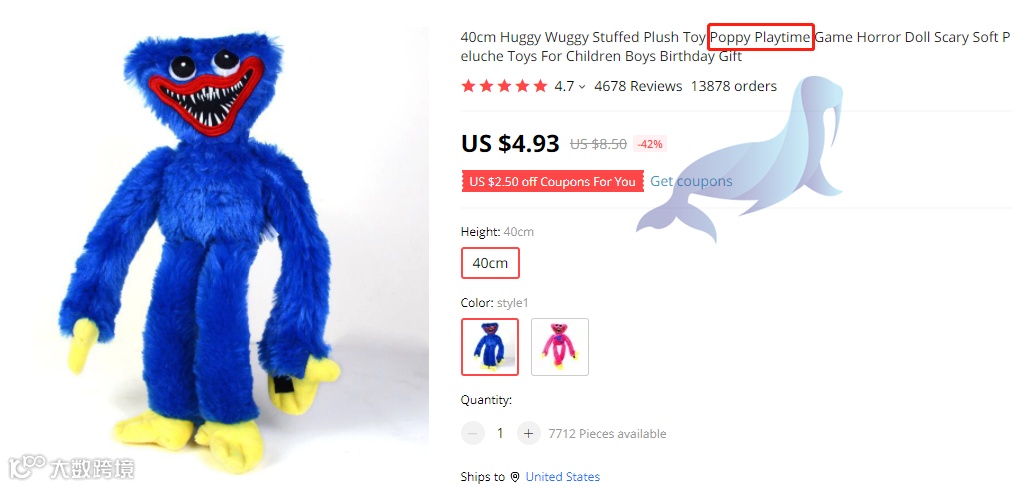Screen dimensions: 1034x487
Task: Click the Get coupons link
Action: 691,181
